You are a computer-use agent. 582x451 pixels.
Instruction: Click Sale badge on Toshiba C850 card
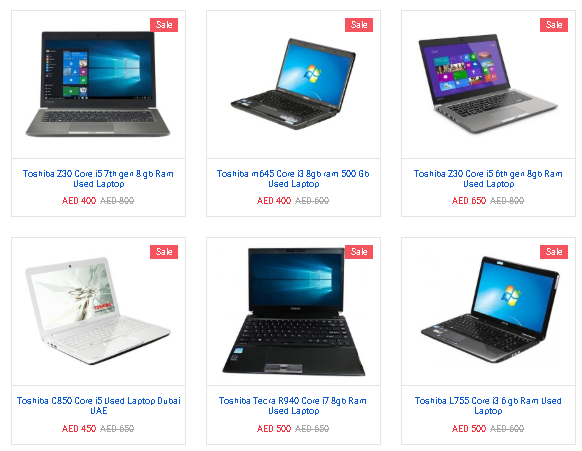(x=164, y=252)
